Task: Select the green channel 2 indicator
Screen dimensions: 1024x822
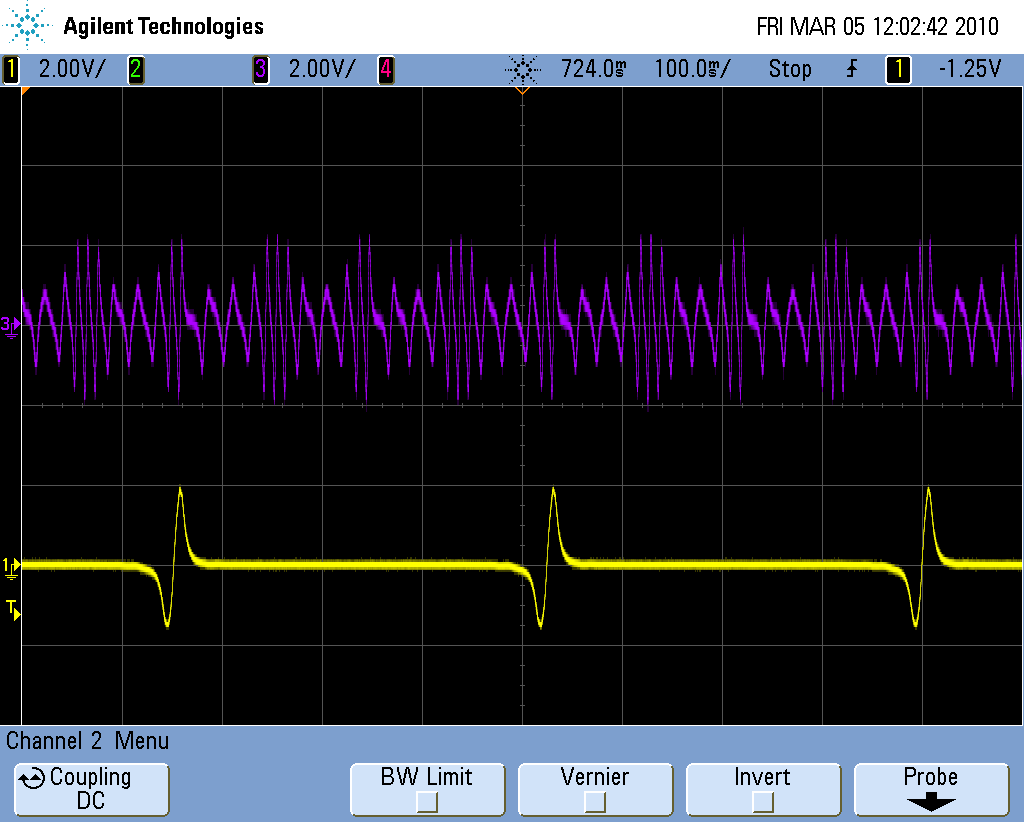Action: click(x=135, y=70)
